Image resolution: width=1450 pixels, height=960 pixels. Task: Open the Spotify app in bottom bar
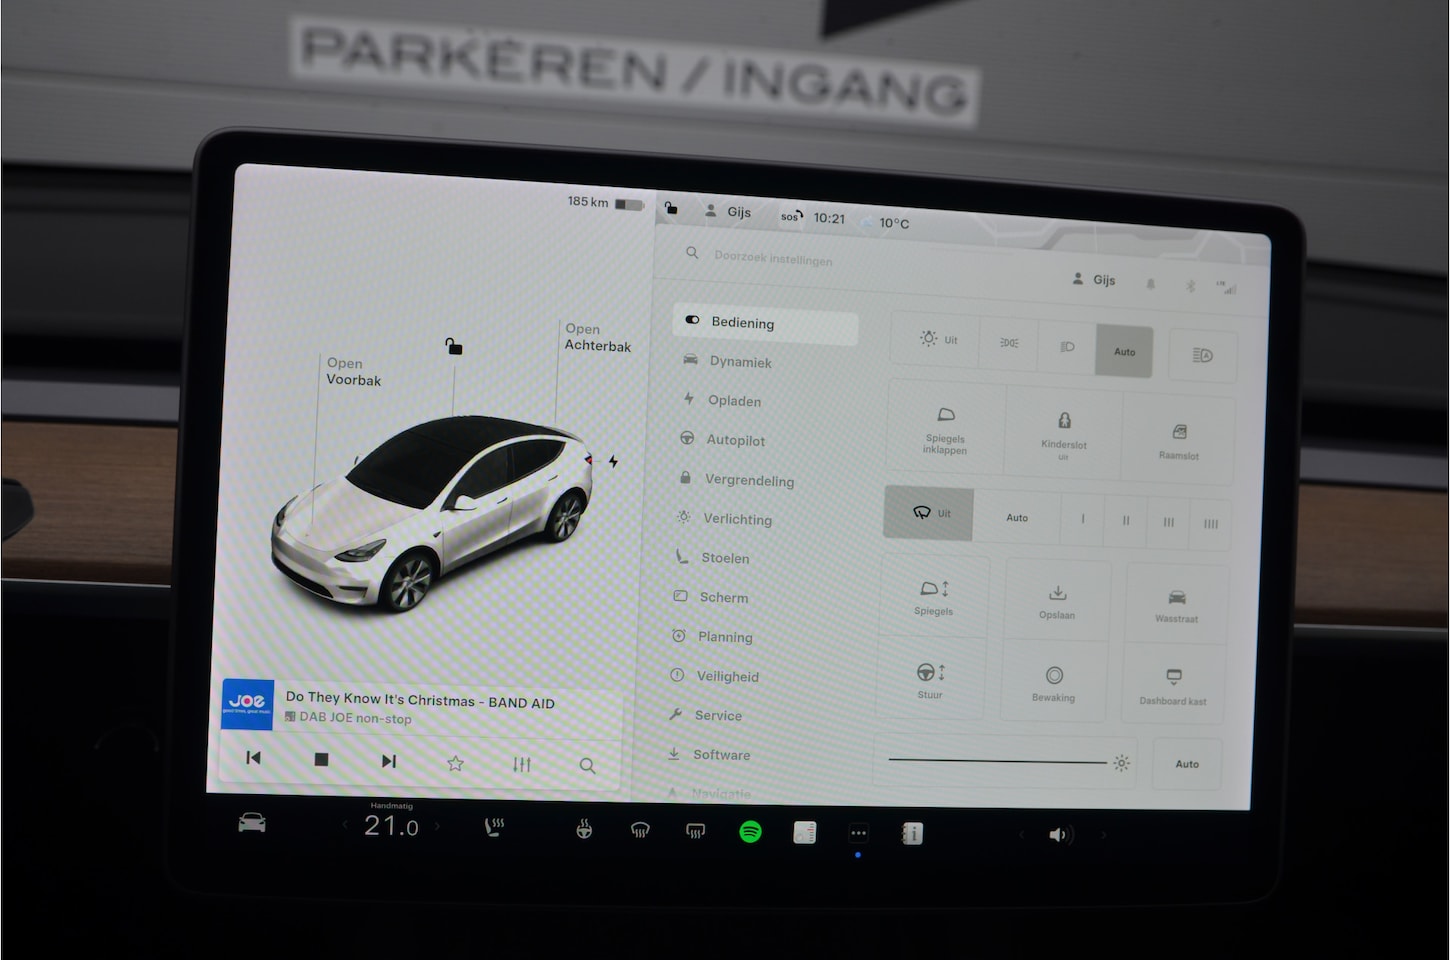point(750,831)
